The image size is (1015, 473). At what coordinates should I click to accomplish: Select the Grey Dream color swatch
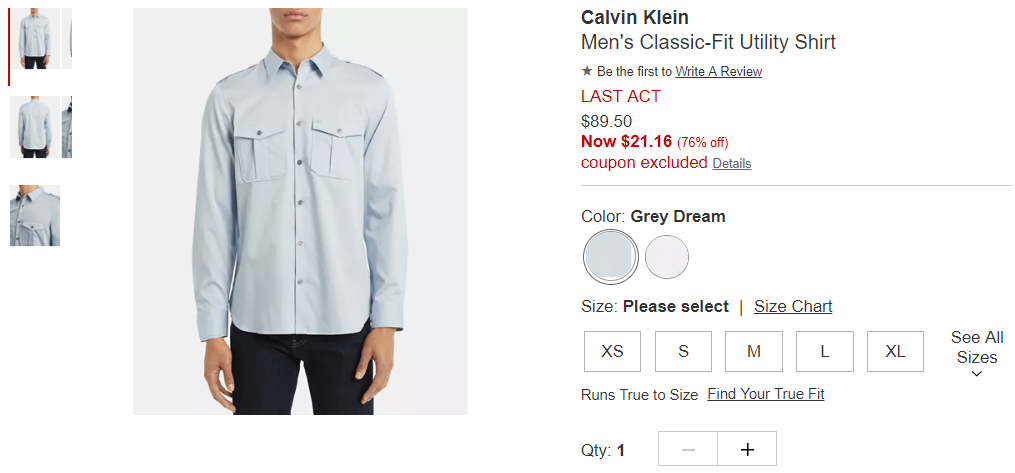(x=610, y=257)
